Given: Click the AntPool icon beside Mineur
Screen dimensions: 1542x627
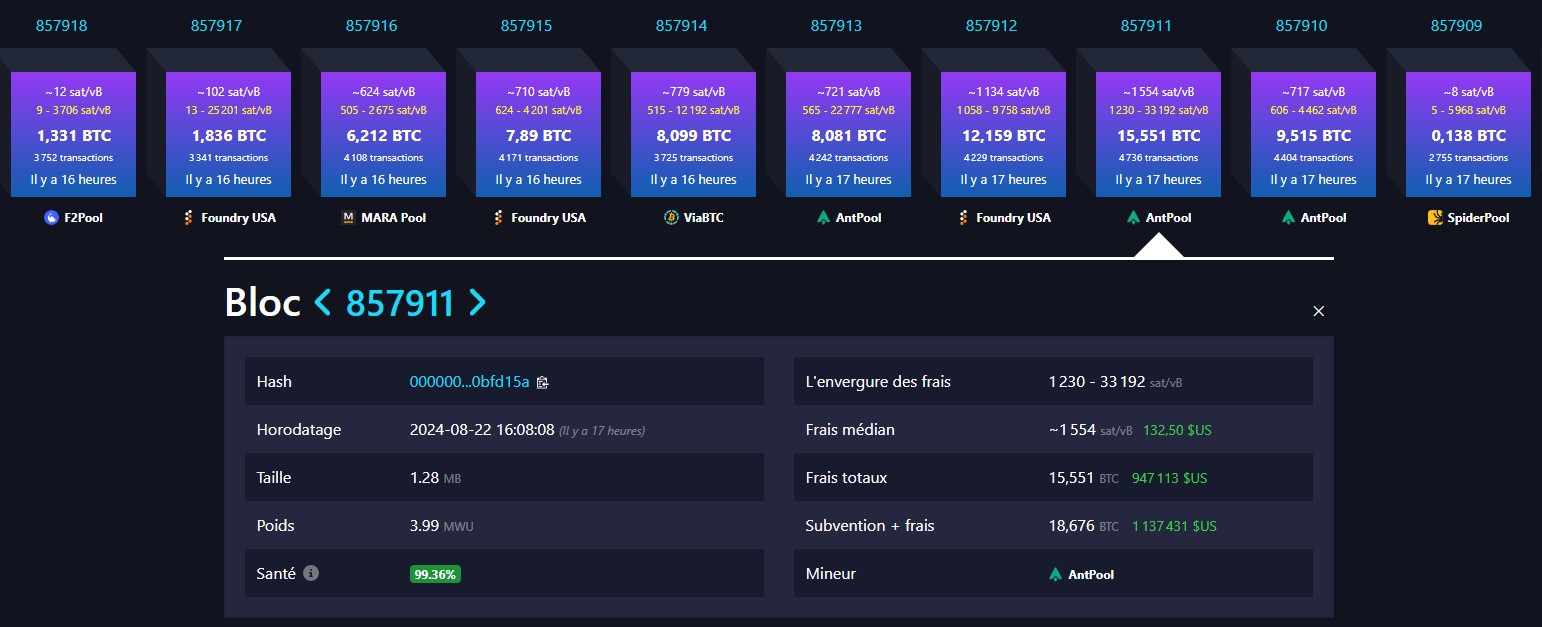Looking at the screenshot, I should pyautogui.click(x=1056, y=573).
